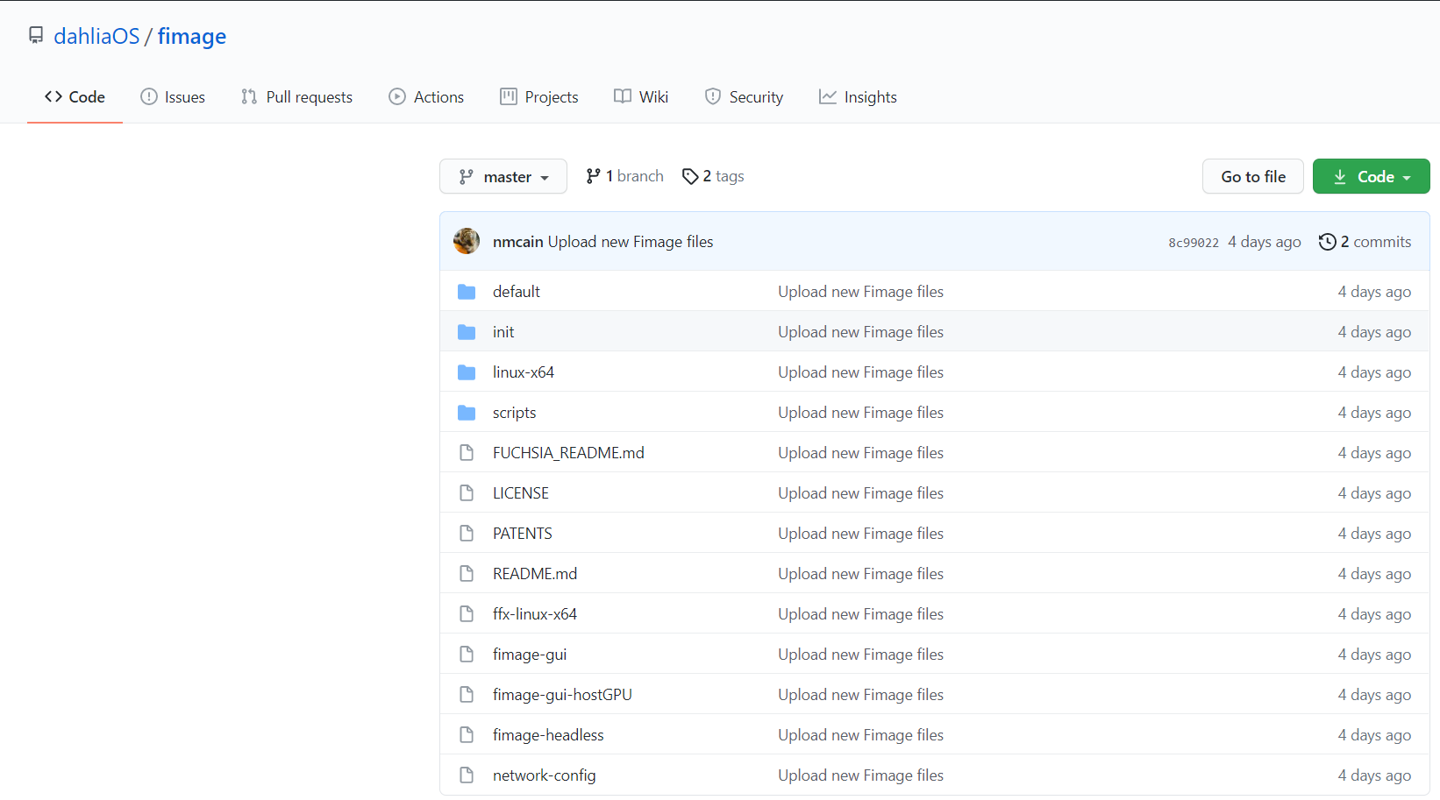Open the ffx-linux-x64 file
Image resolution: width=1440 pixels, height=800 pixels.
tap(535, 614)
